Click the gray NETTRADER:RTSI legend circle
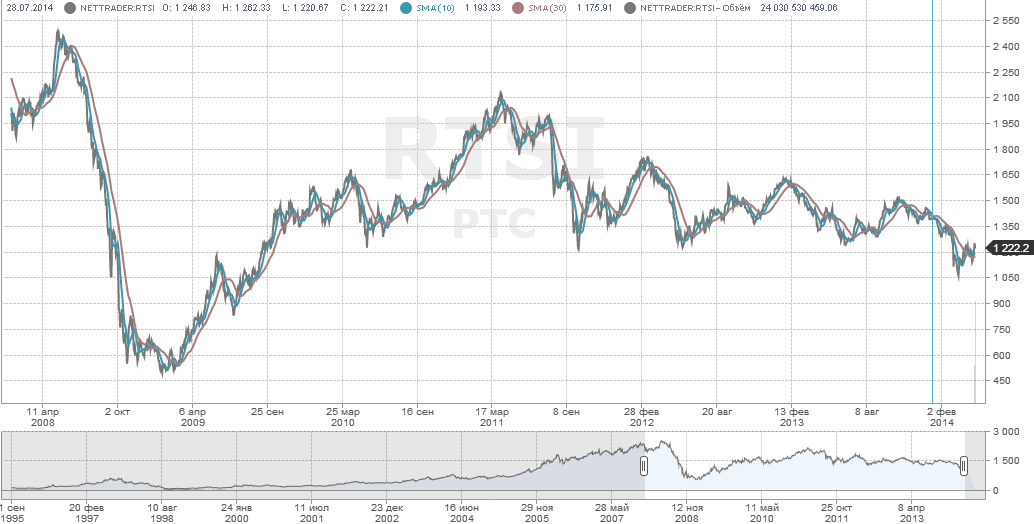Screen dimensions: 1034x524 click(69, 8)
